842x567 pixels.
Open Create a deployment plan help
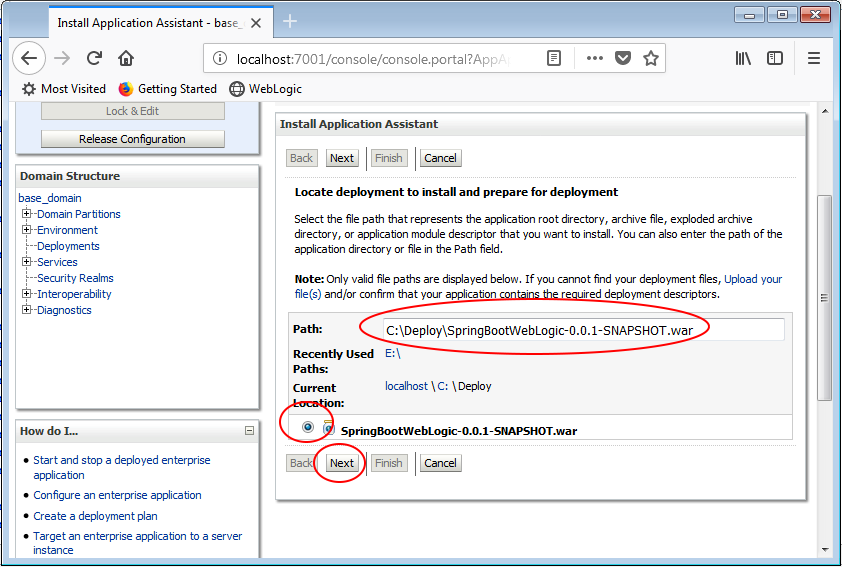click(x=96, y=516)
